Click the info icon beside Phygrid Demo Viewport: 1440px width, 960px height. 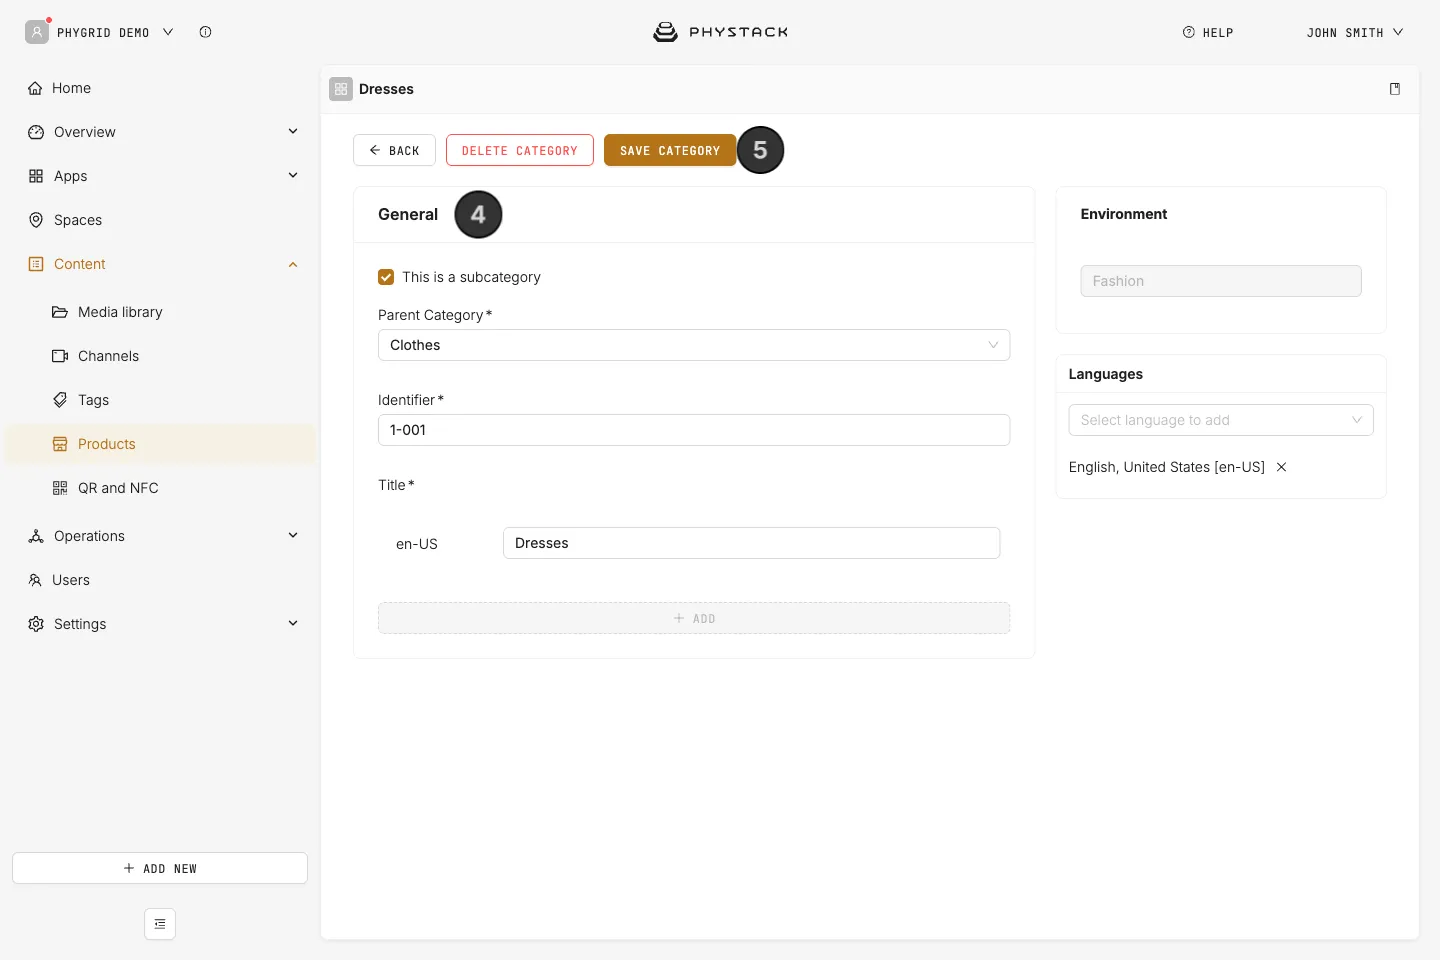point(205,32)
